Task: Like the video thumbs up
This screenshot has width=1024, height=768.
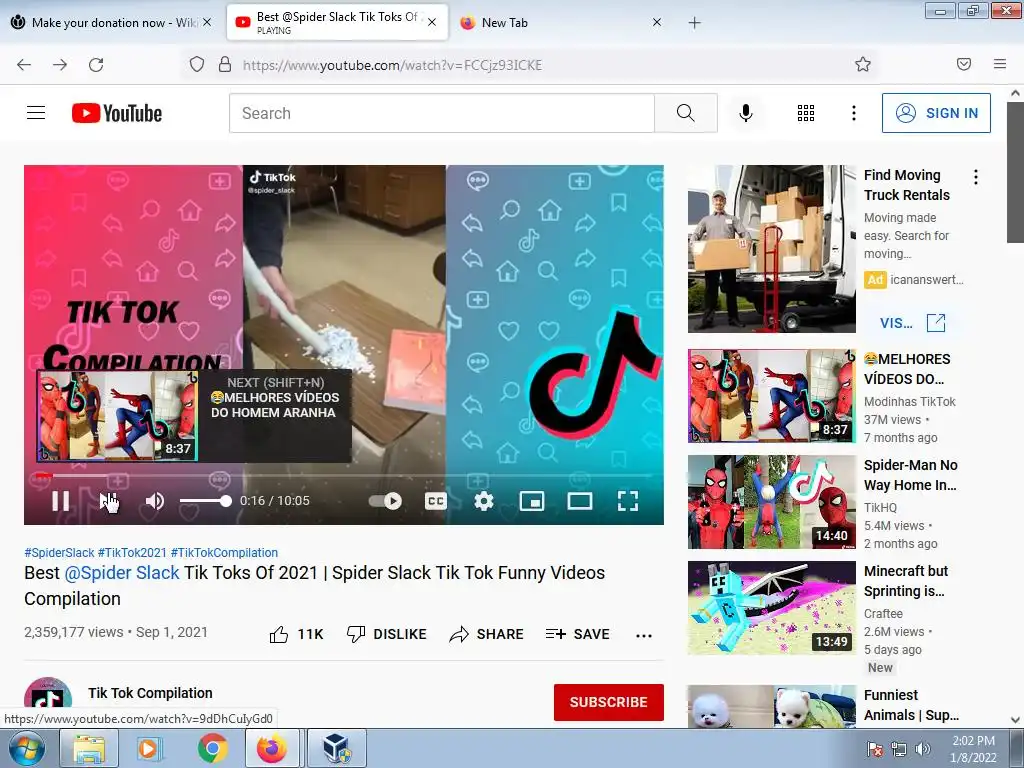Action: (x=296, y=634)
